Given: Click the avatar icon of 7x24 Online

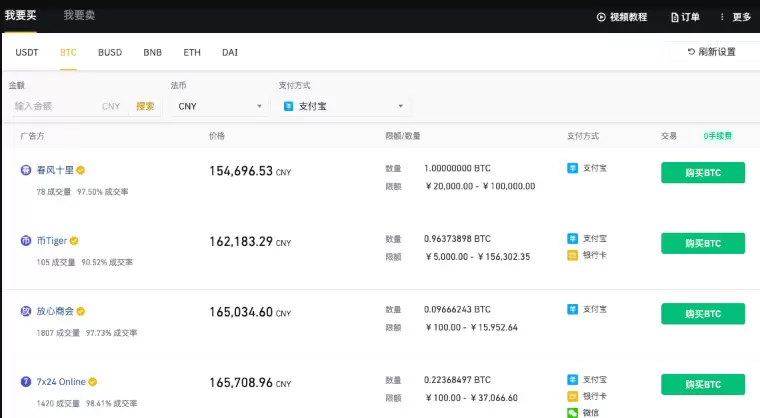Looking at the screenshot, I should tap(26, 382).
